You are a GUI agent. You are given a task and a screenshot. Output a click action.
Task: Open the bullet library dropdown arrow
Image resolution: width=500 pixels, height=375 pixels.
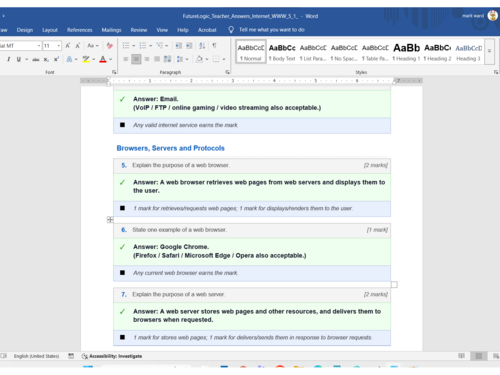click(134, 46)
